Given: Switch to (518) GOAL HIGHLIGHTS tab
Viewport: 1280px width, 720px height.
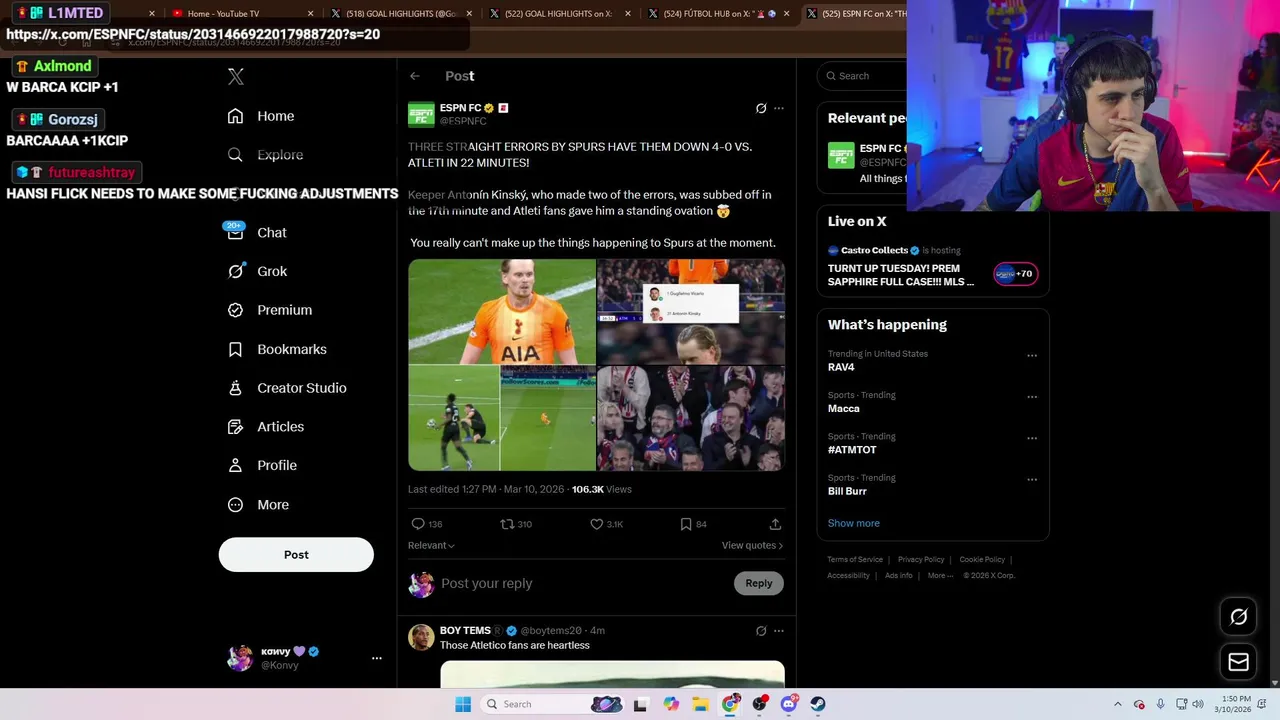Looking at the screenshot, I should [400, 14].
